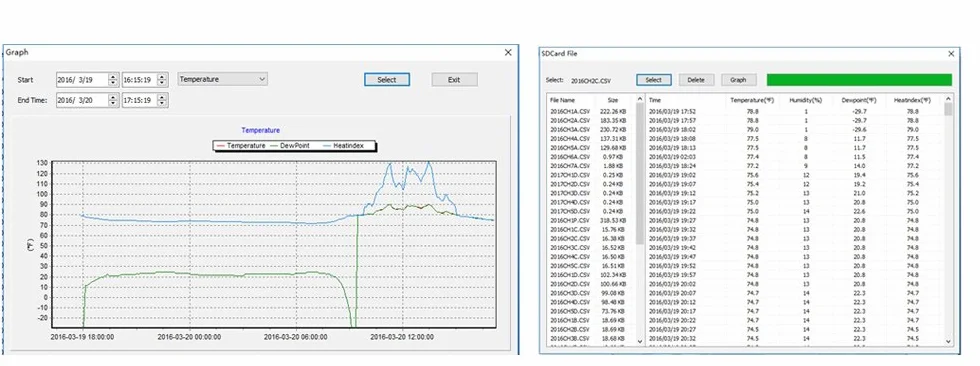This screenshot has width=980, height=366.
Task: Click the Exit button in Graph window
Action: click(454, 79)
